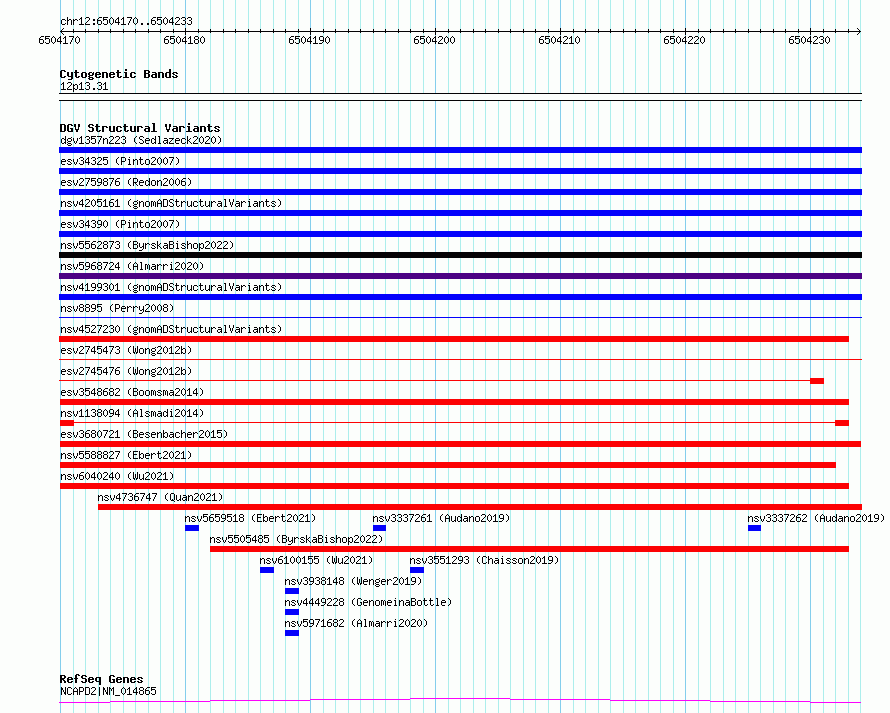Click the DGV Structural Variants track title
Screen dimensions: 890x713
click(140, 128)
